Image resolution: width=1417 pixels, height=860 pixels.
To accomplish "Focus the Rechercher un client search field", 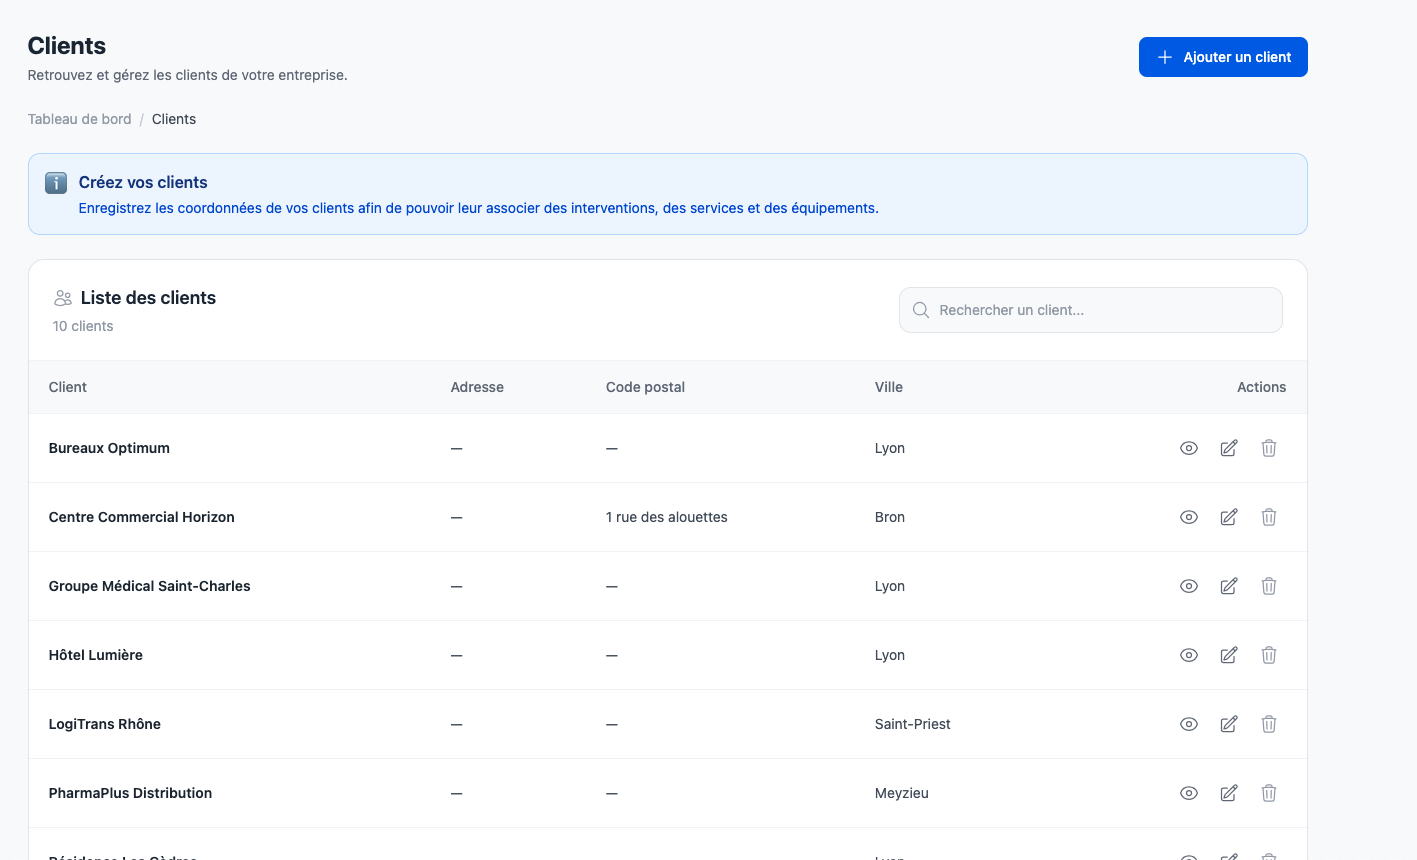I will tap(1091, 310).
